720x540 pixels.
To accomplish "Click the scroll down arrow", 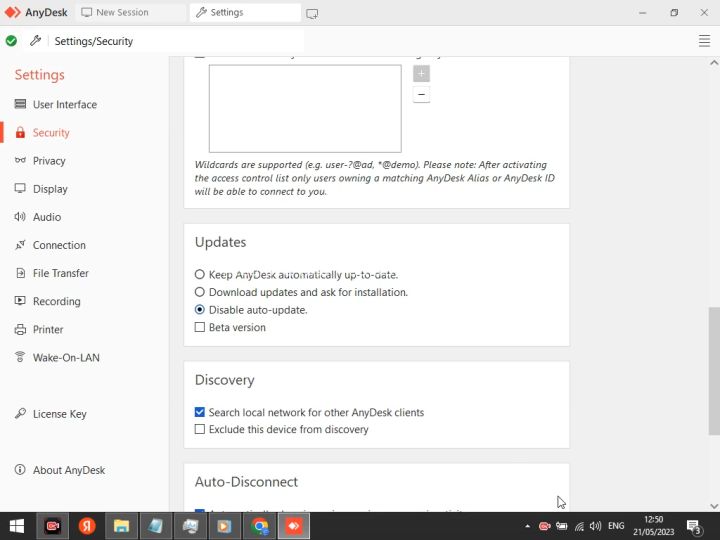I will tap(714, 506).
